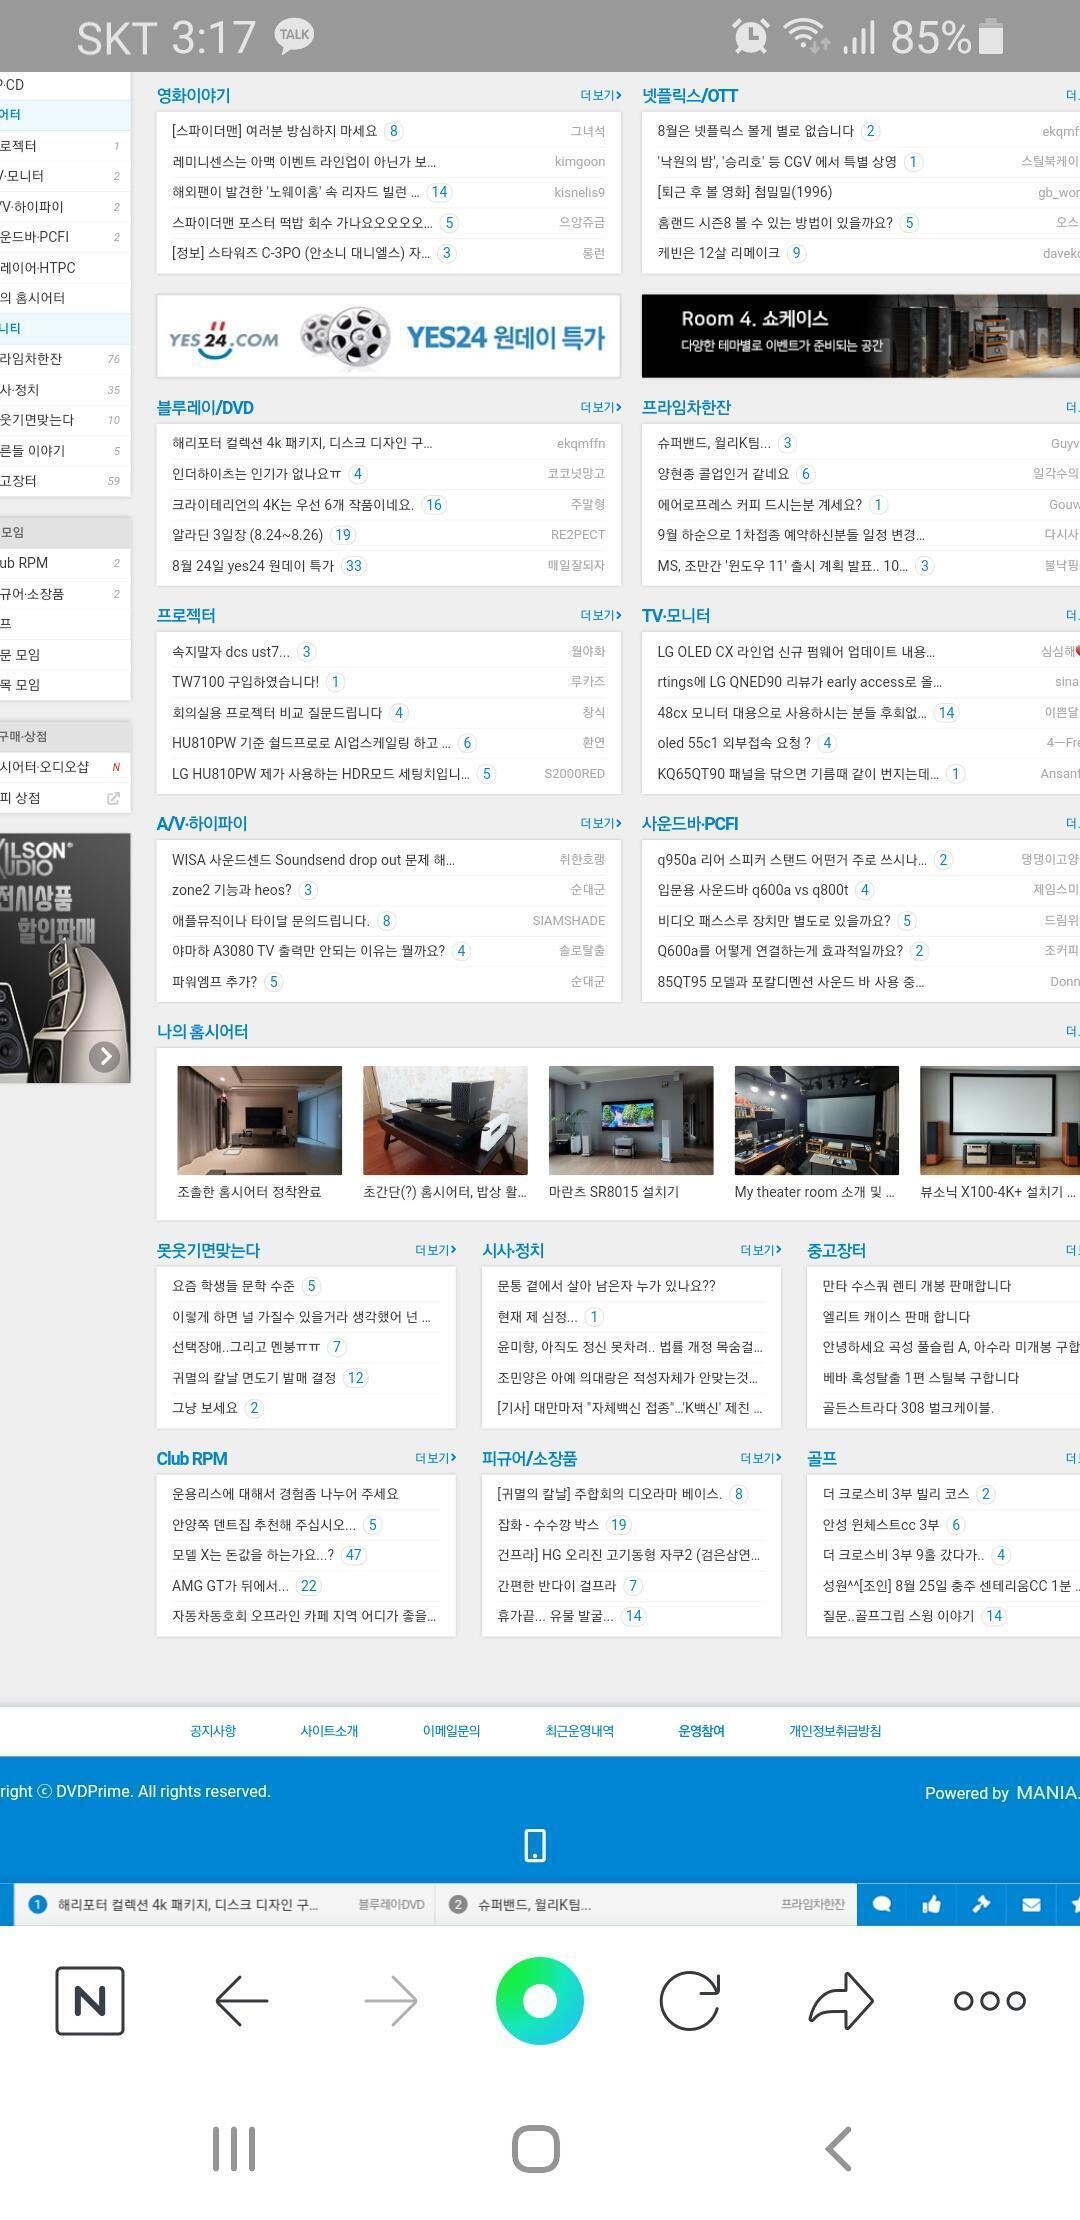Reload the page with the refresh icon
This screenshot has width=1080, height=2220.
pyautogui.click(x=690, y=2000)
